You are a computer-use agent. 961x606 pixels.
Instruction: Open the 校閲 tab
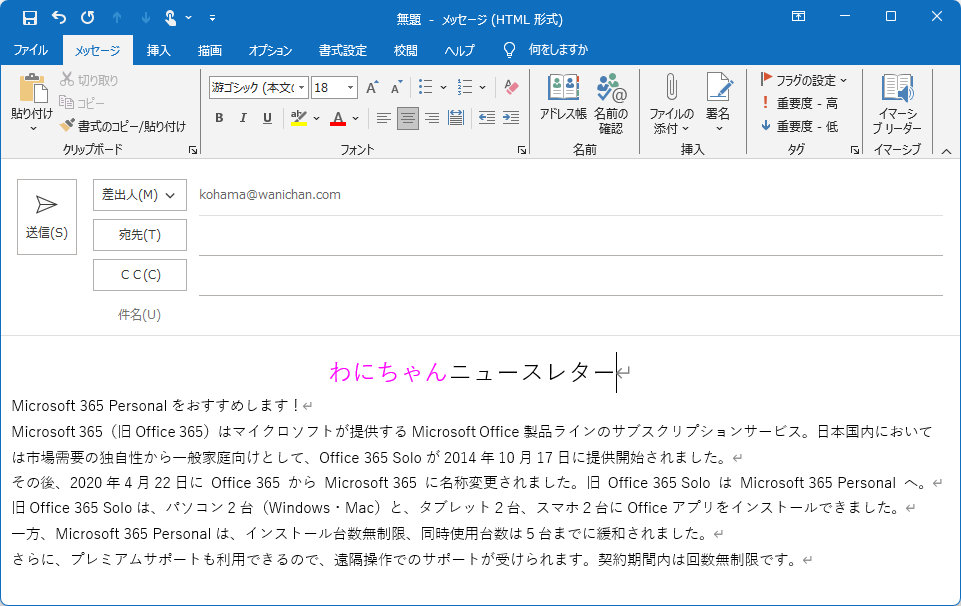[405, 50]
